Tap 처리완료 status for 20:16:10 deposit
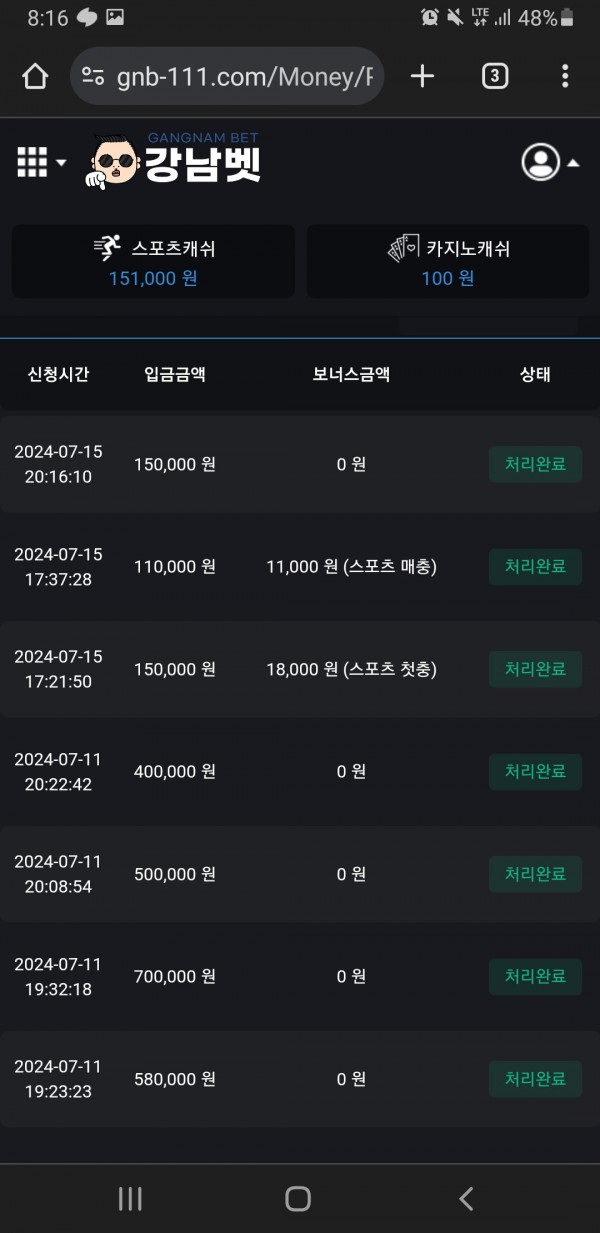The height and width of the screenshot is (1233, 600). [535, 464]
